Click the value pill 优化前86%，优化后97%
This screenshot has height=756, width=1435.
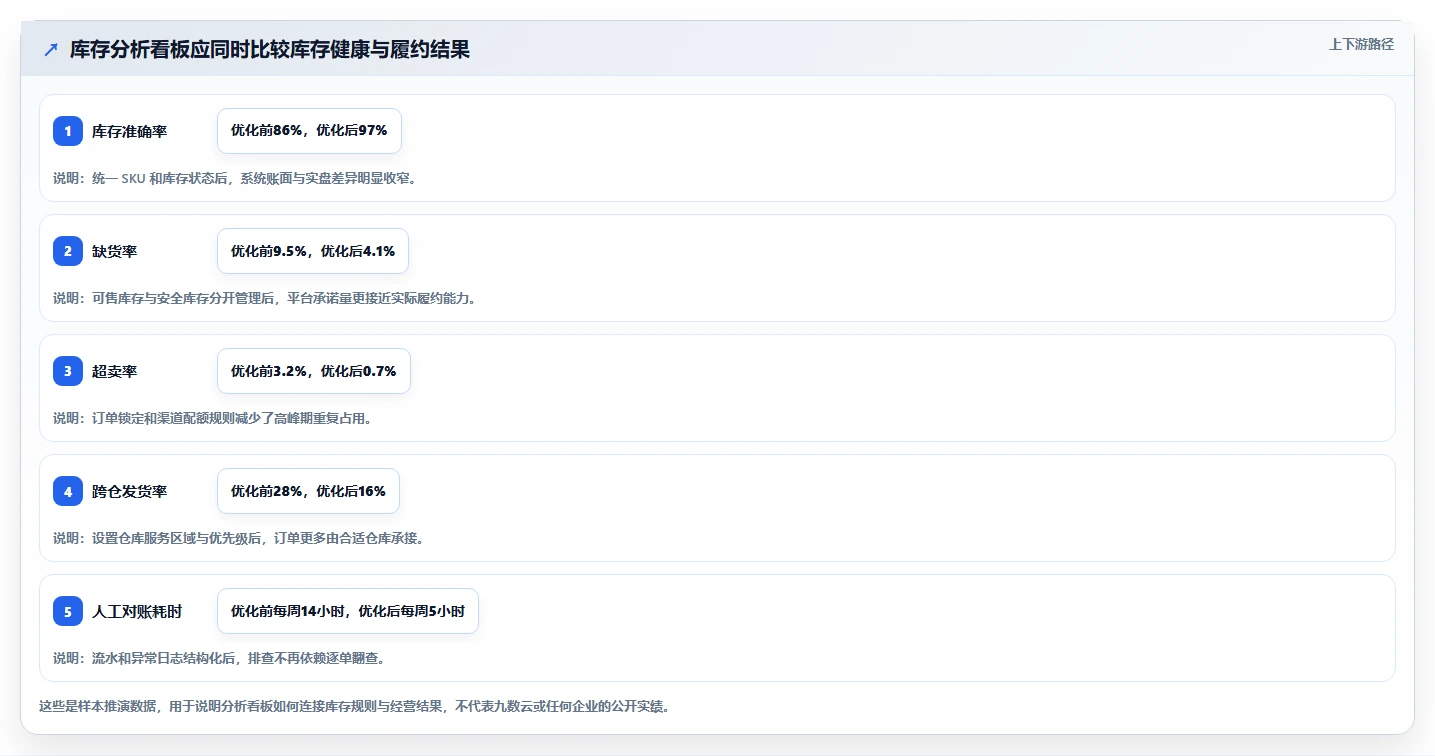309,131
